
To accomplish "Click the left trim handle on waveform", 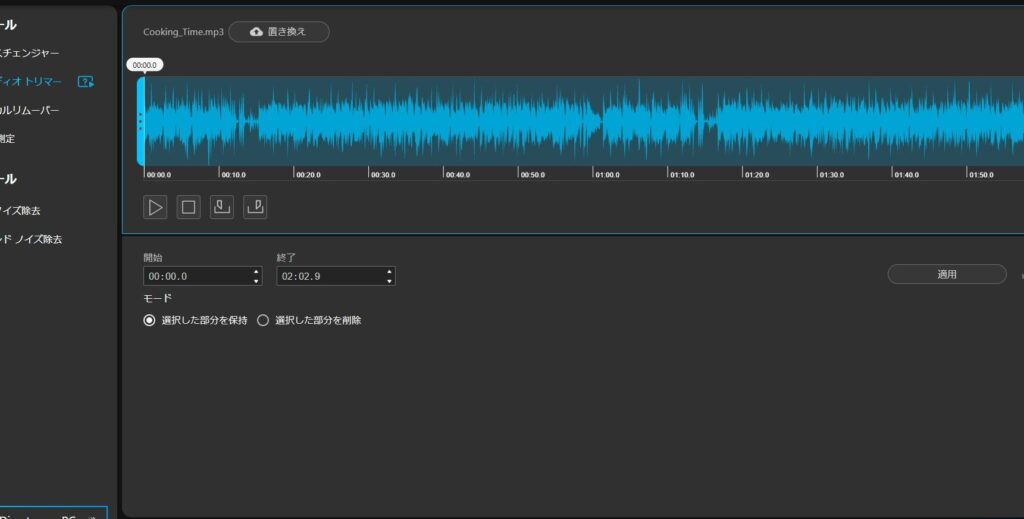I will (x=140, y=122).
